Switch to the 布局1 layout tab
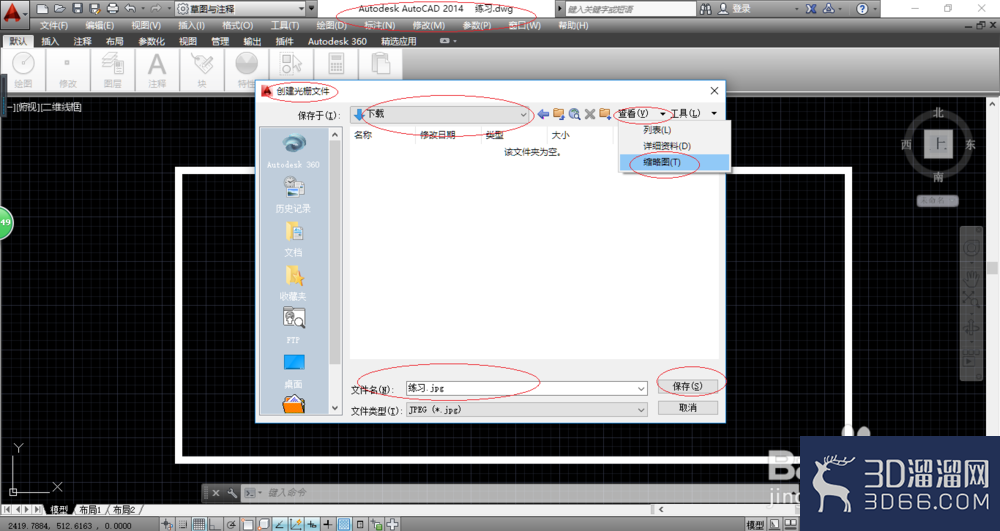The height and width of the screenshot is (531, 1000). 90,510
